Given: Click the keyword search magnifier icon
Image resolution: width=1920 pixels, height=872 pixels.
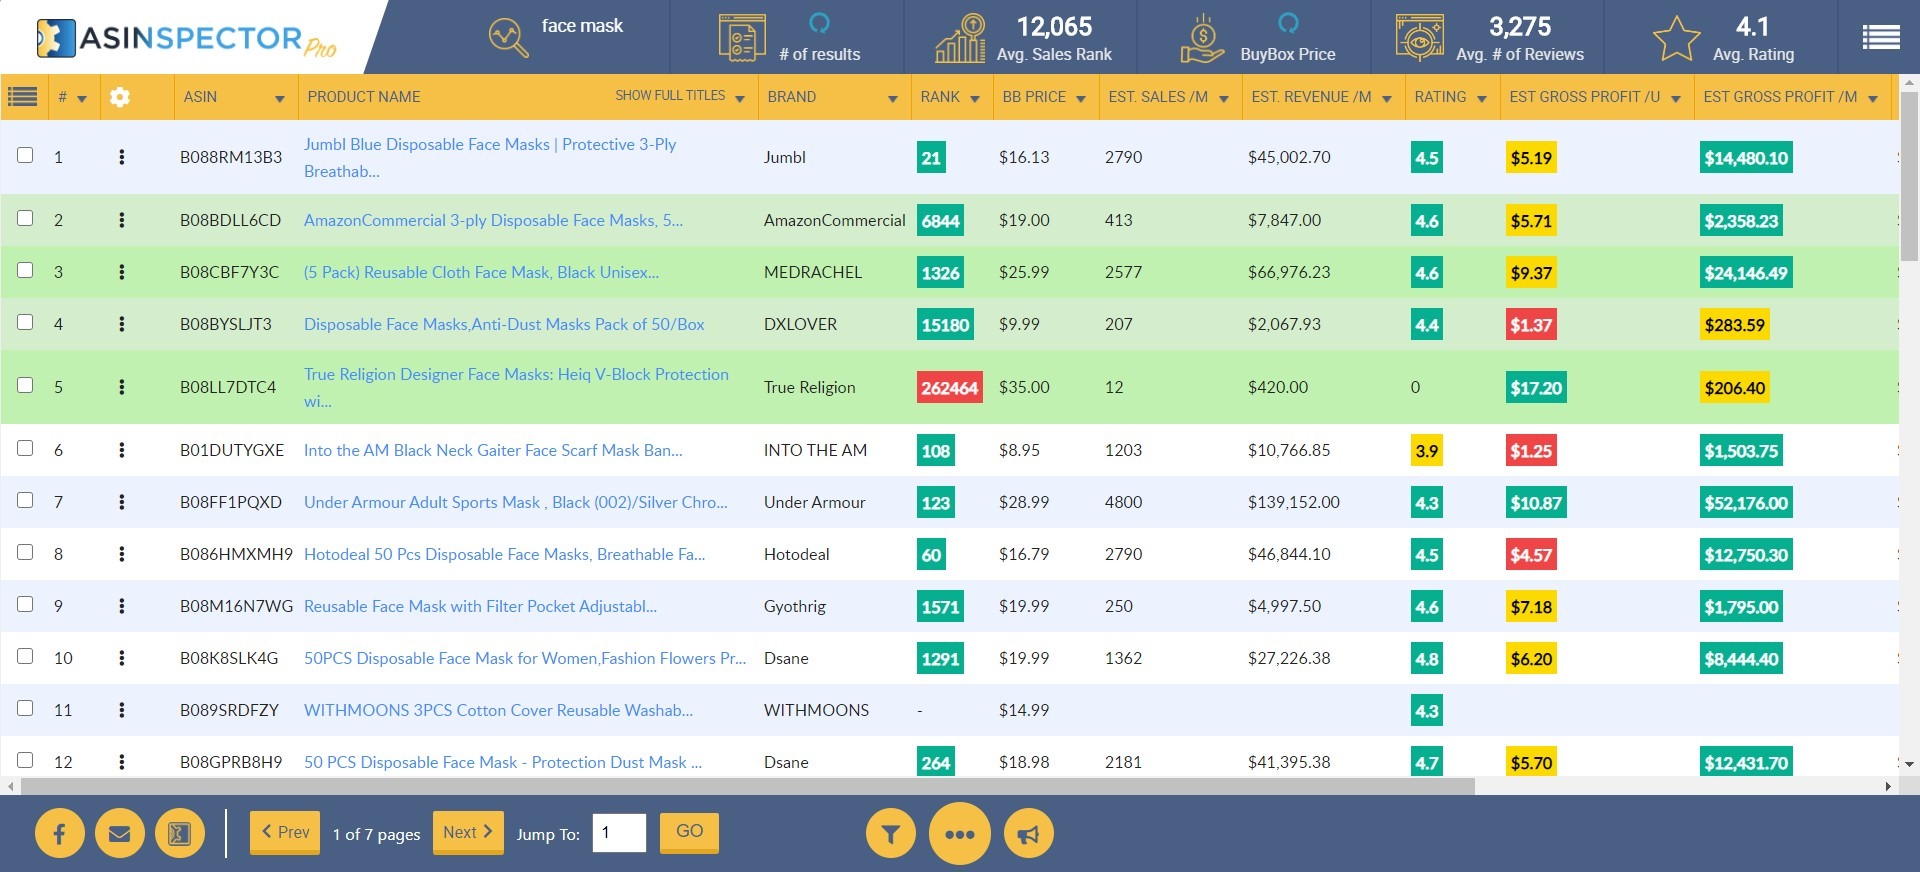Looking at the screenshot, I should coord(508,38).
